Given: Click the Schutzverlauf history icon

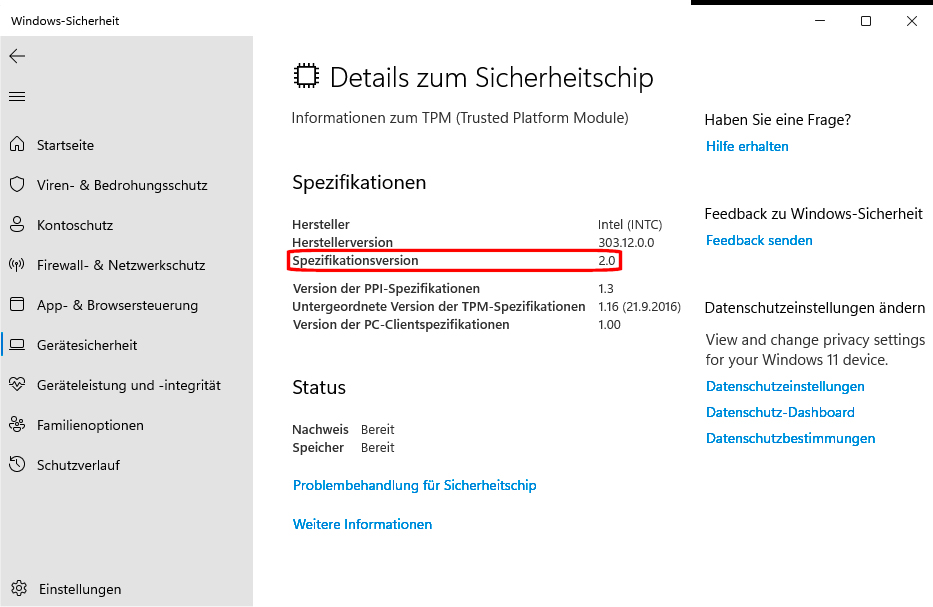Looking at the screenshot, I should pyautogui.click(x=17, y=465).
